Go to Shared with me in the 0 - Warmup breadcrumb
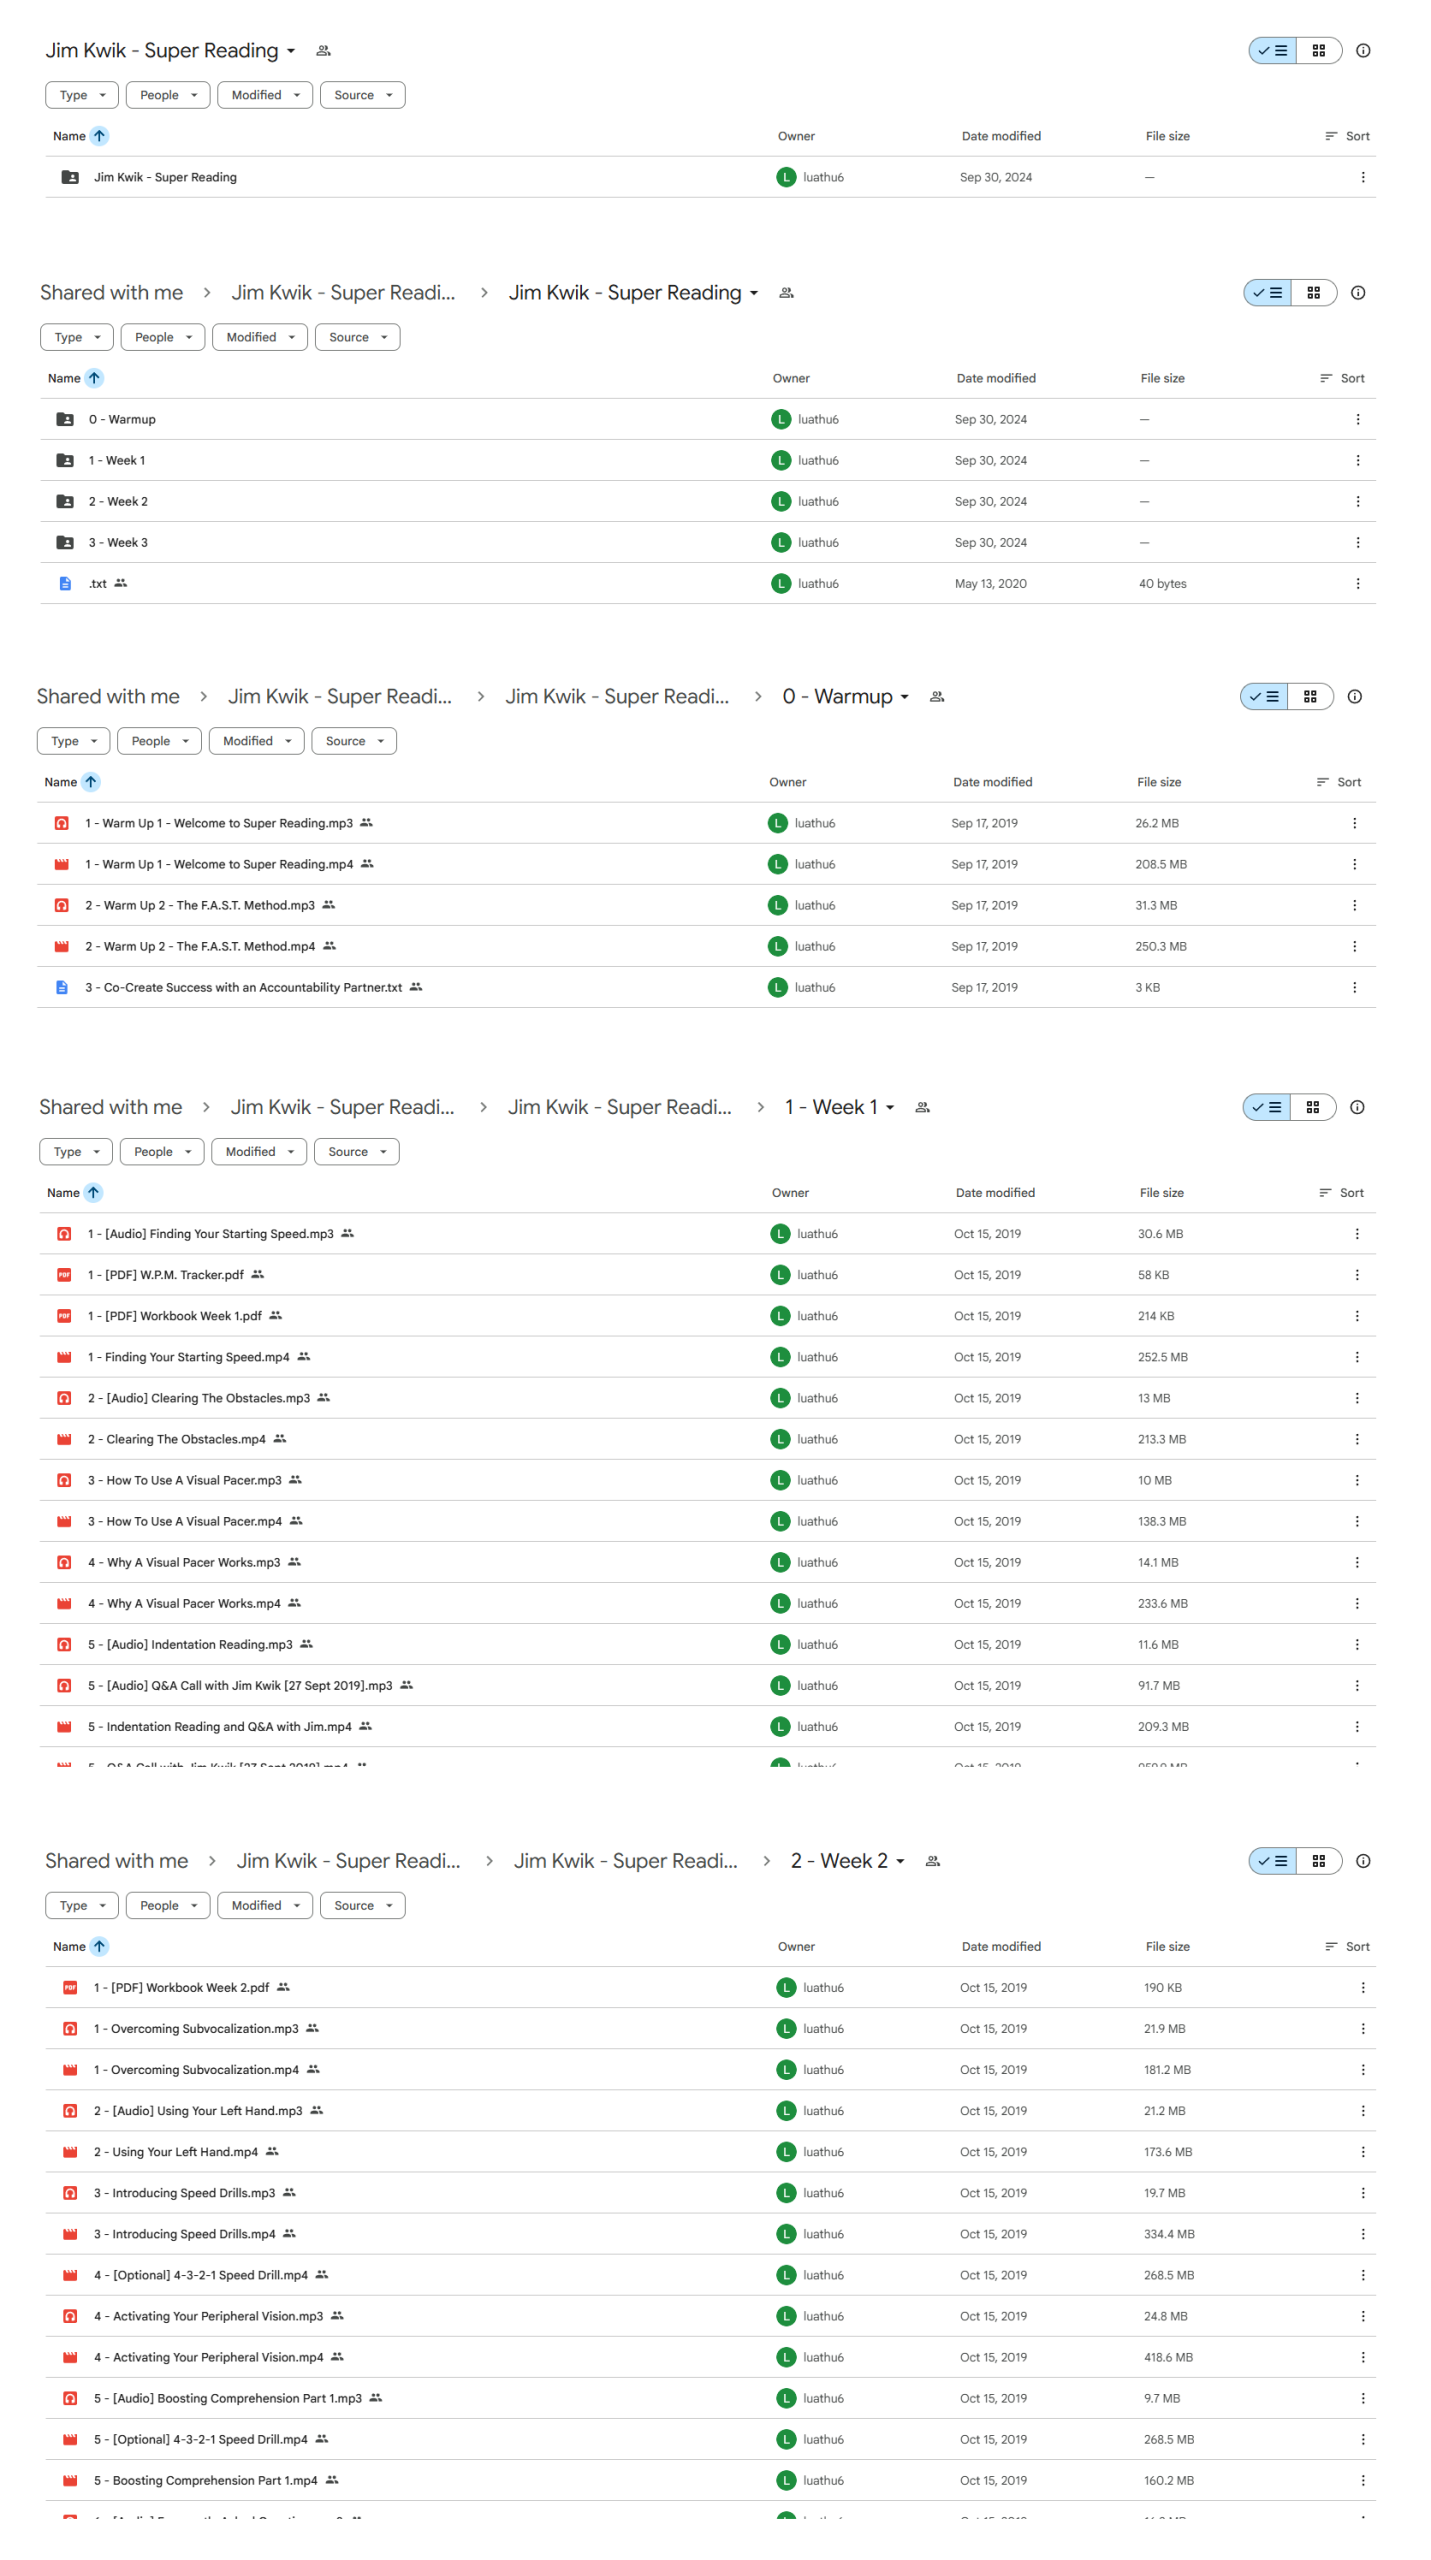The image size is (1431, 2560). pos(108,697)
